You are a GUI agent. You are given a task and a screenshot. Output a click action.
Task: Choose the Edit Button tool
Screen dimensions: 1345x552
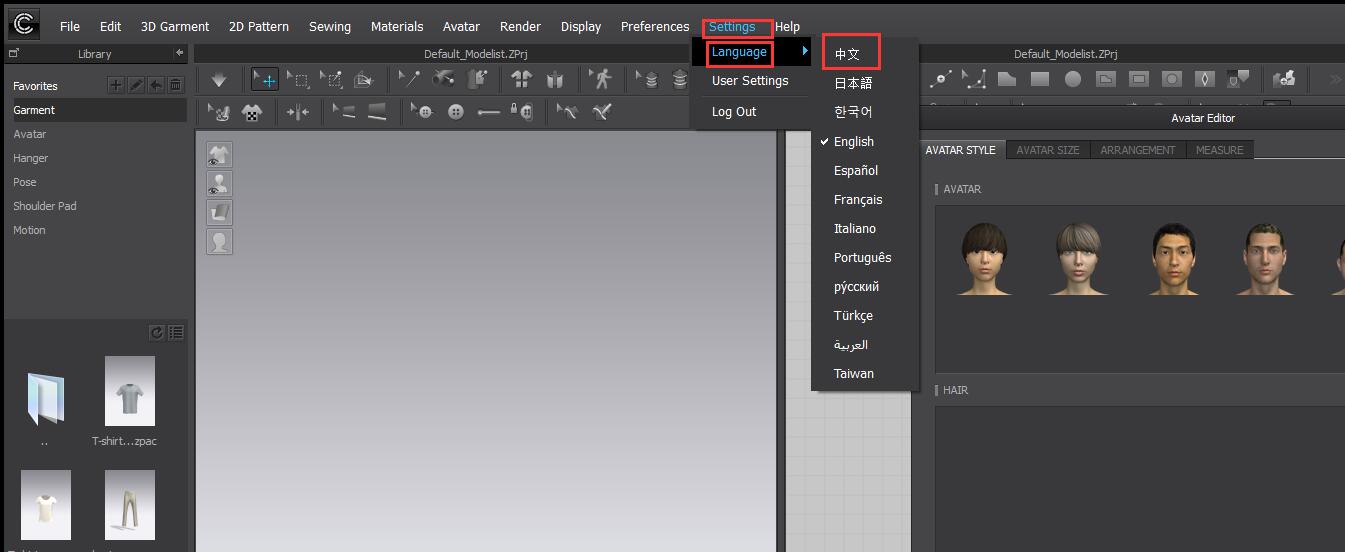[422, 112]
